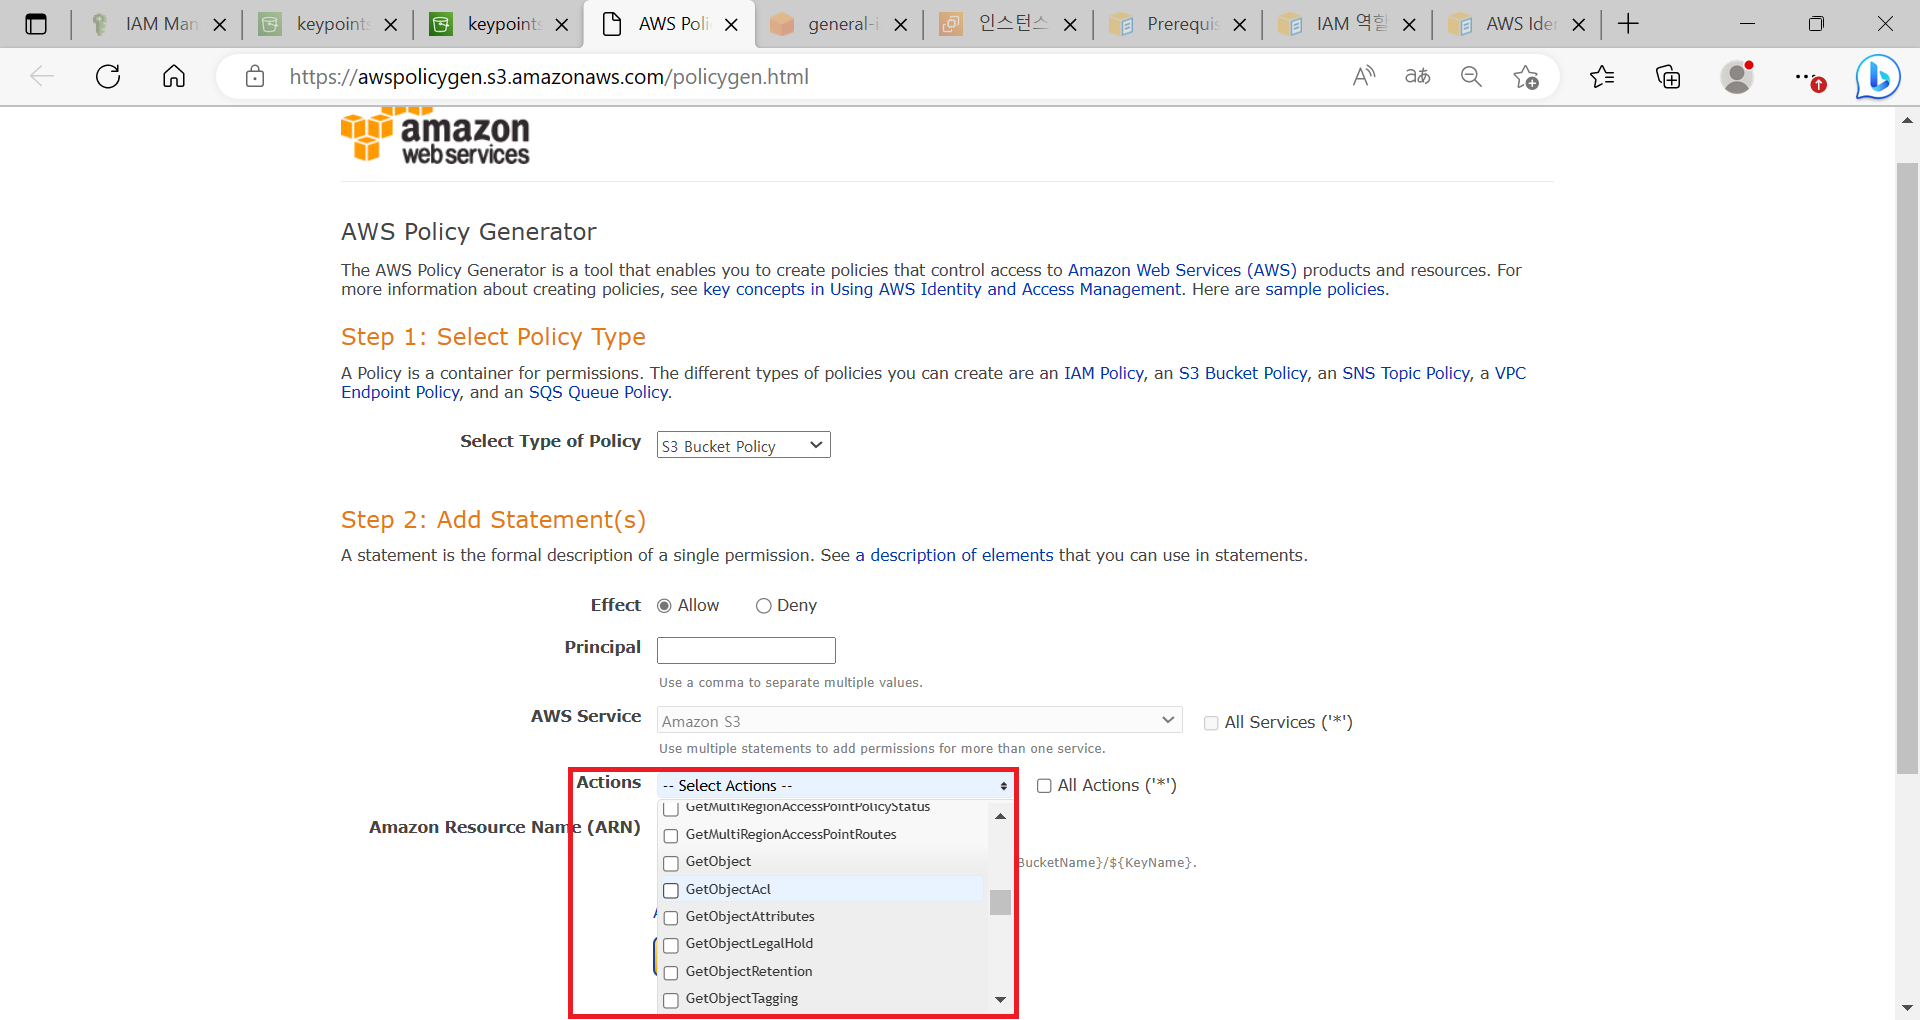
Task: Check the GetMultiRegionAccessPointRoutes action
Action: coord(671,836)
